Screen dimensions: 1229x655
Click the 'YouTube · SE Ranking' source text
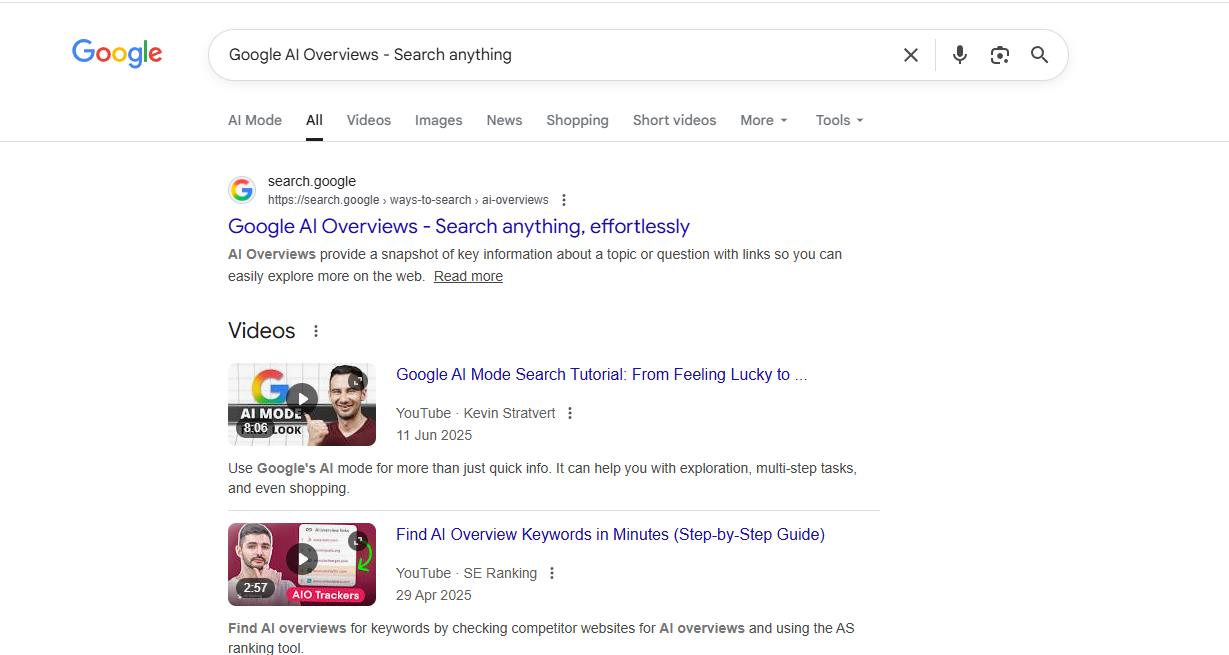coord(466,573)
